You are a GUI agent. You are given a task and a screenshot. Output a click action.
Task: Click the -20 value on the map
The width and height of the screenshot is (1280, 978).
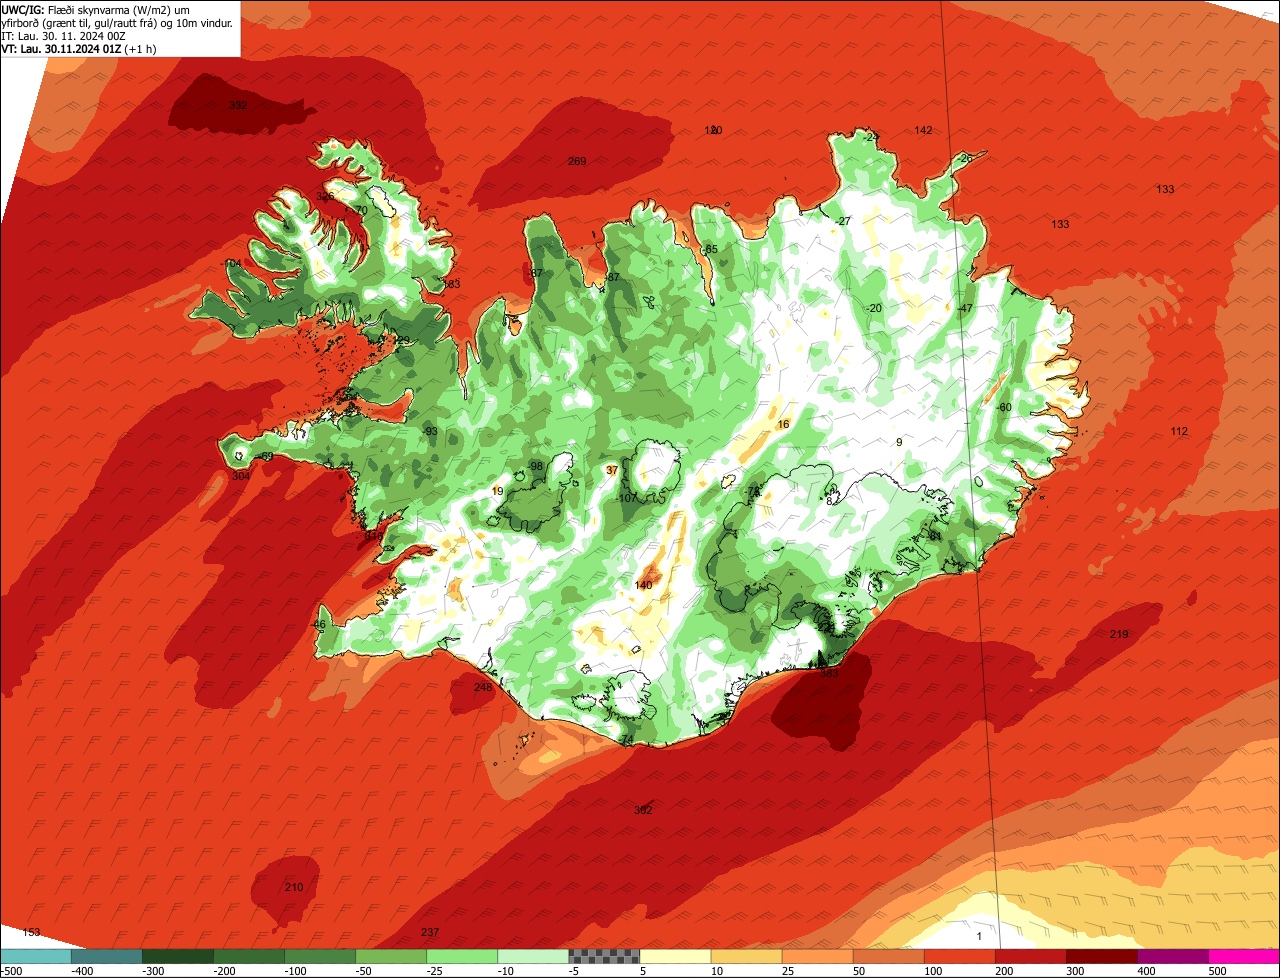point(874,309)
